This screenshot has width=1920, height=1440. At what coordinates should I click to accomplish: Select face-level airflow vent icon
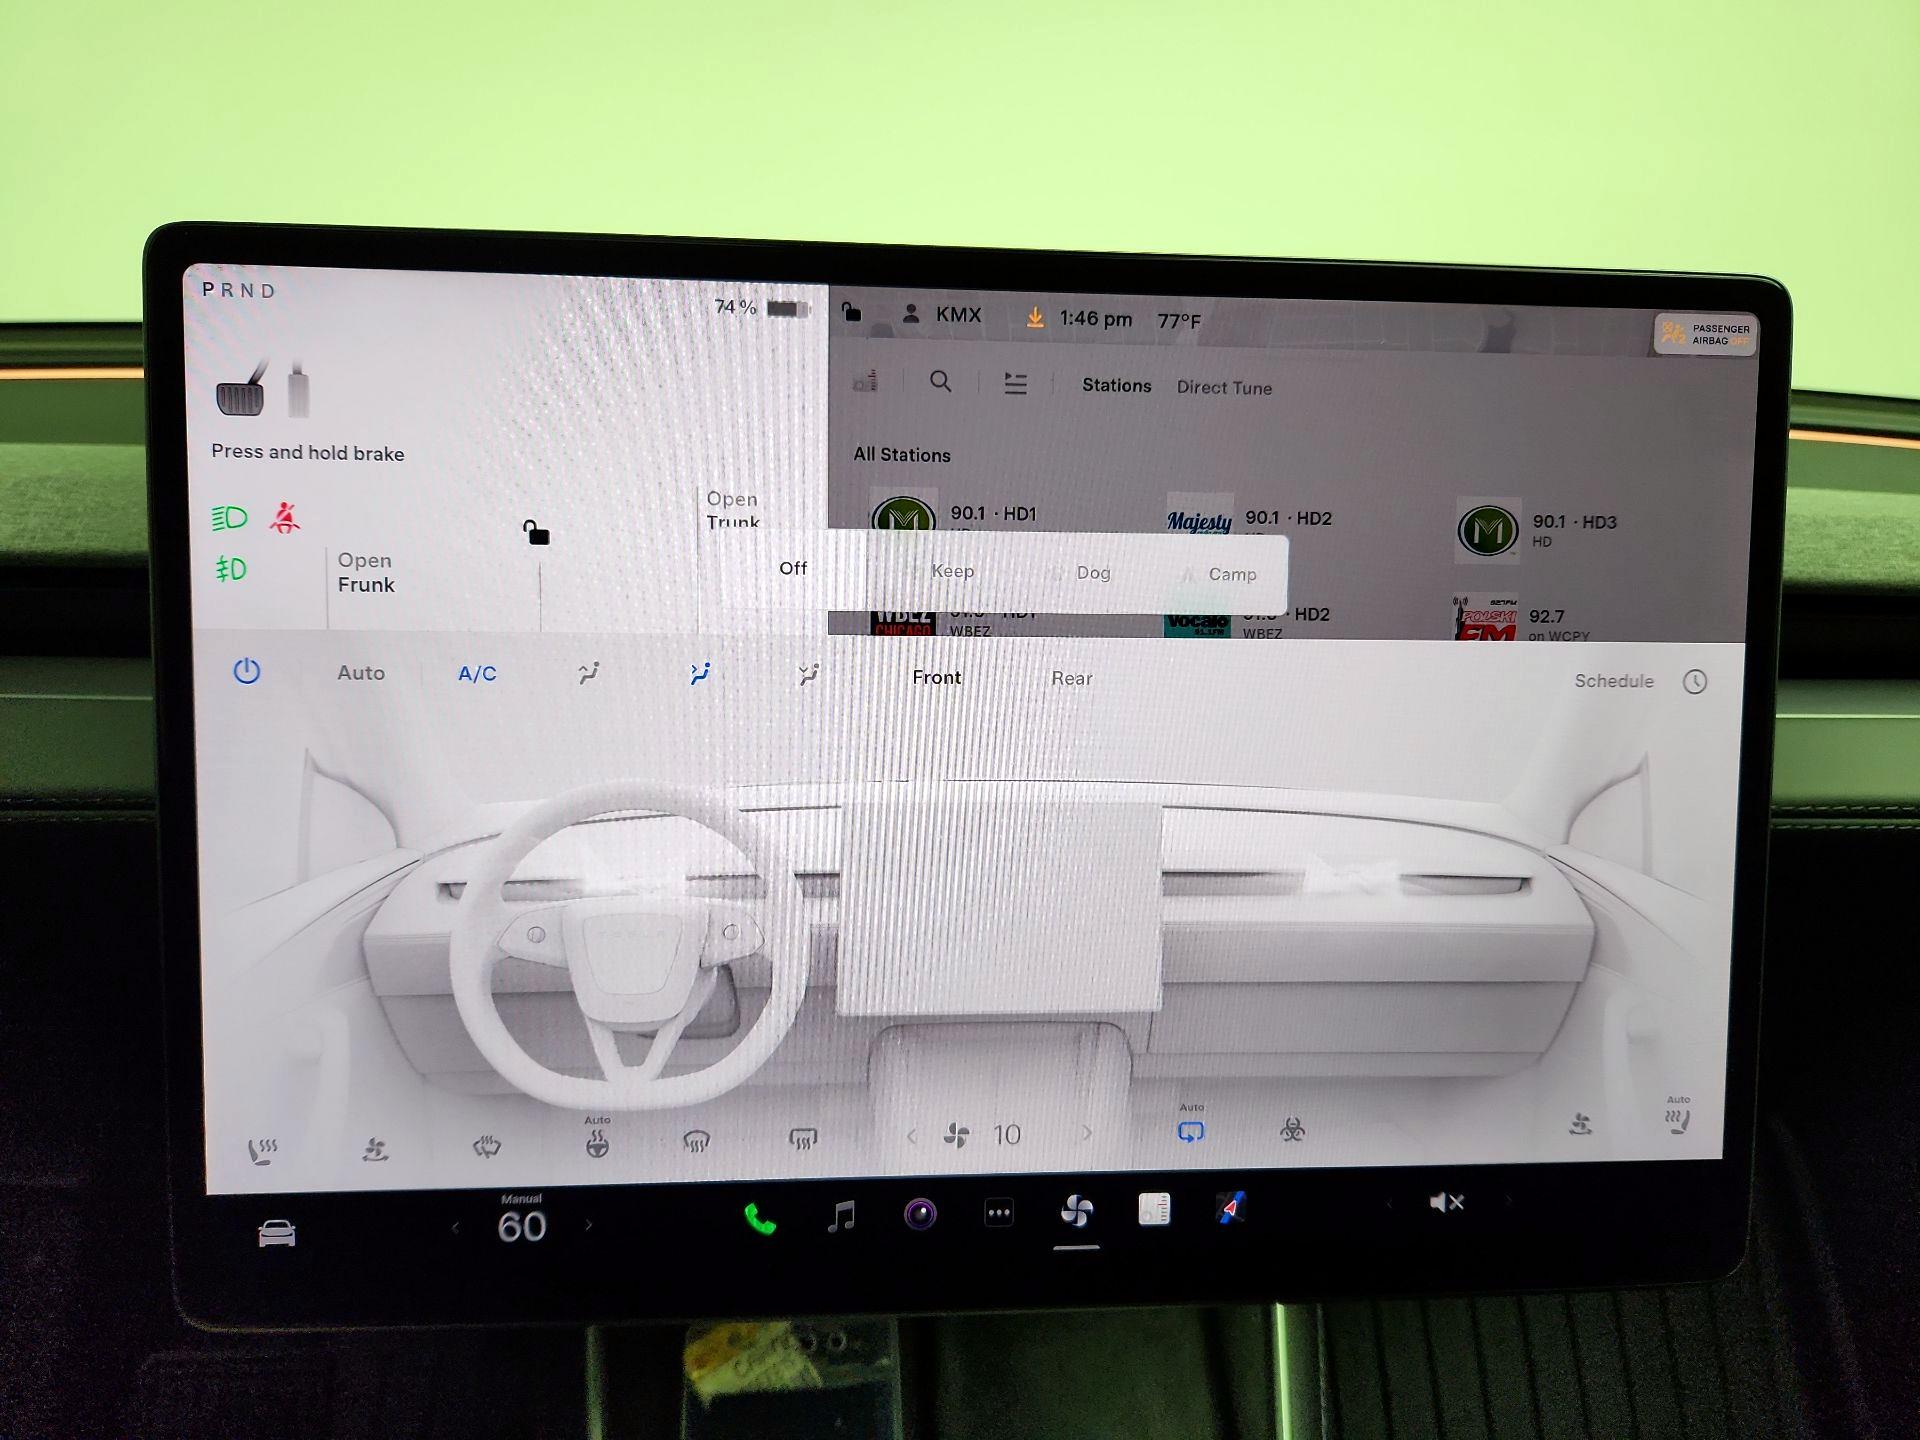pyautogui.click(x=700, y=674)
